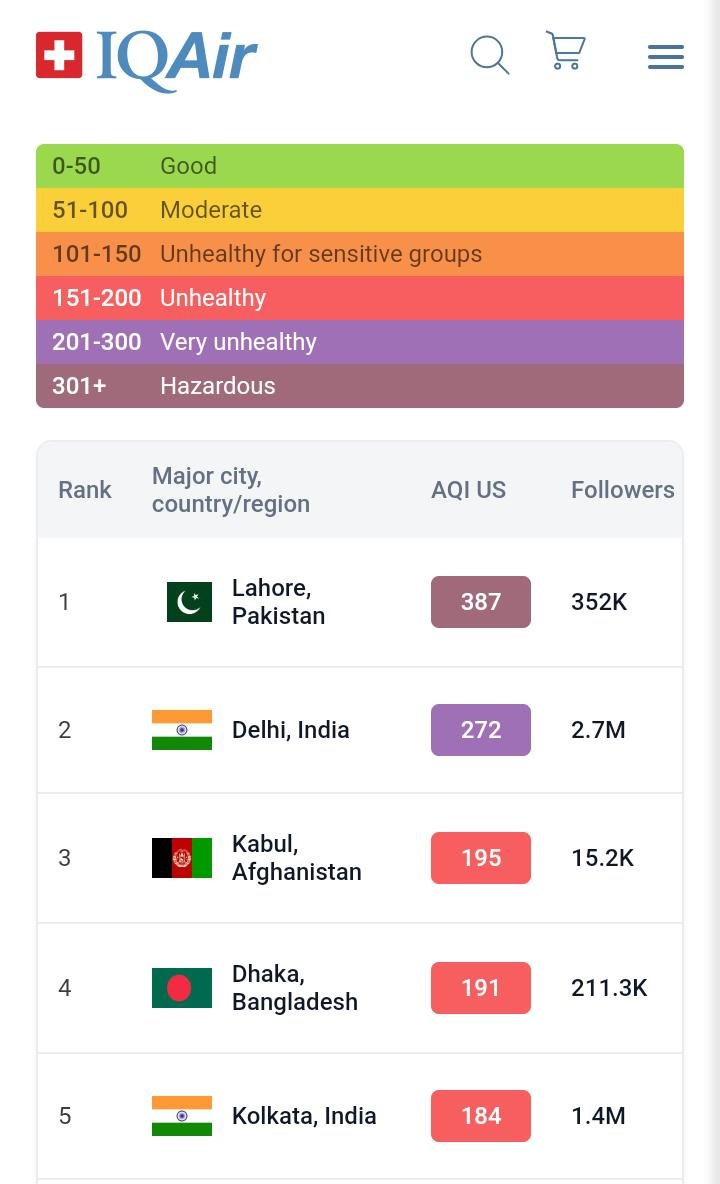Viewport: 720px width, 1184px height.
Task: Click the Bangladesh flag icon
Action: tap(182, 988)
